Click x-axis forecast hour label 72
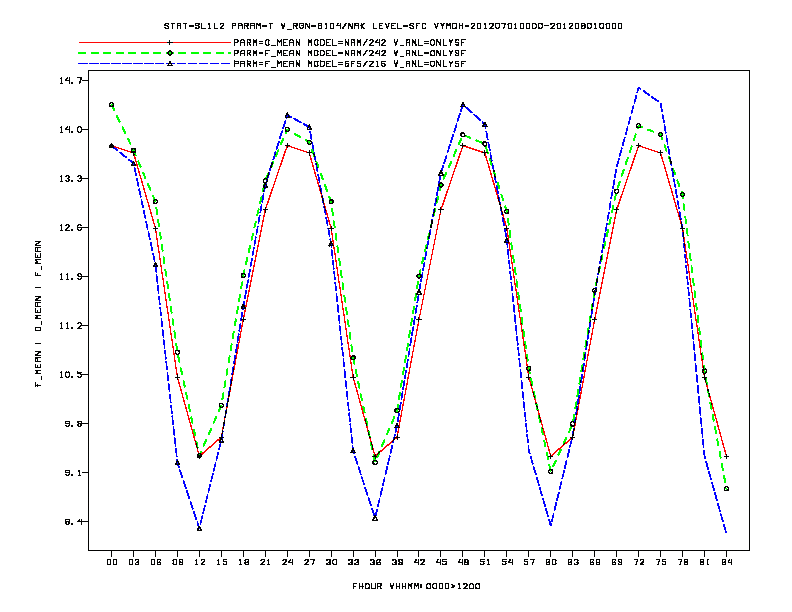The height and width of the screenshot is (612, 792). 638,562
